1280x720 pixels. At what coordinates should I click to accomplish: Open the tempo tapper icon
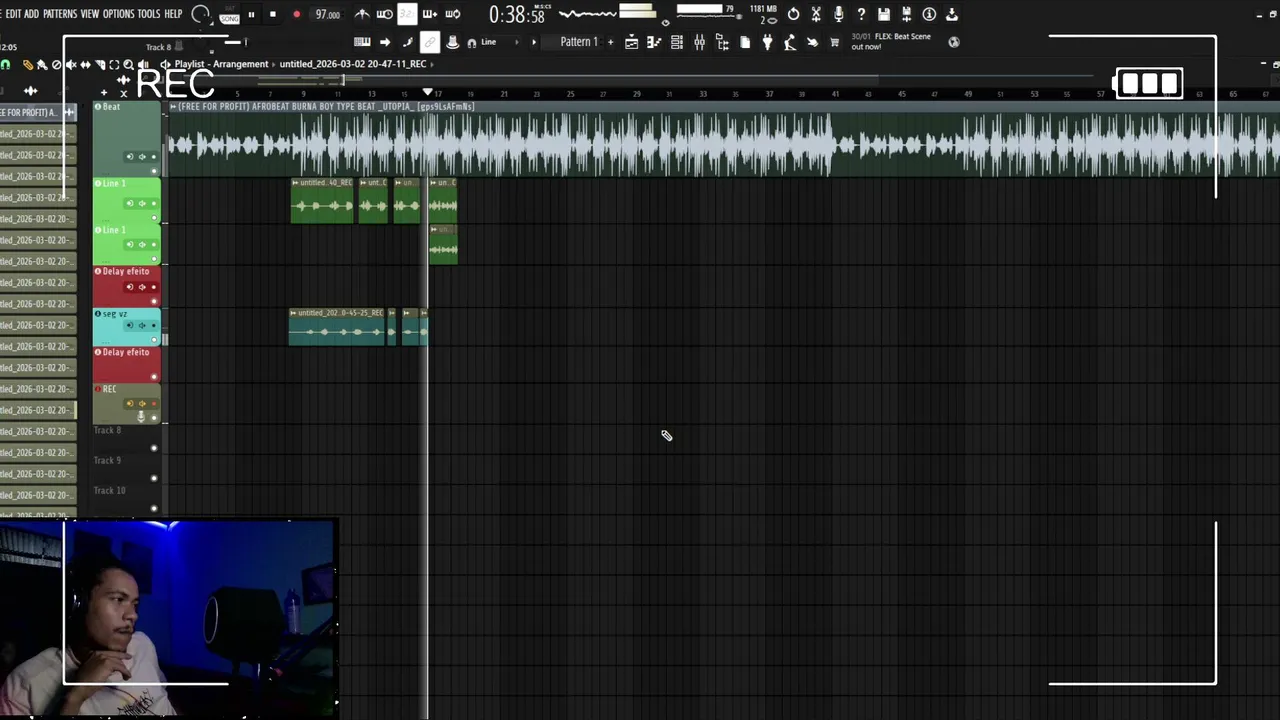pyautogui.click(x=790, y=42)
